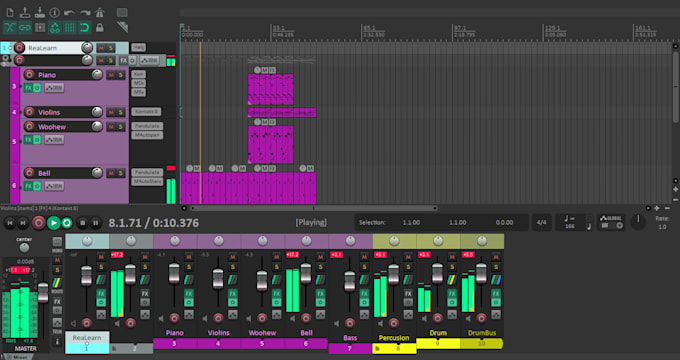Go to project end transport button
Viewport: 680px width, 360px height.
[23, 223]
